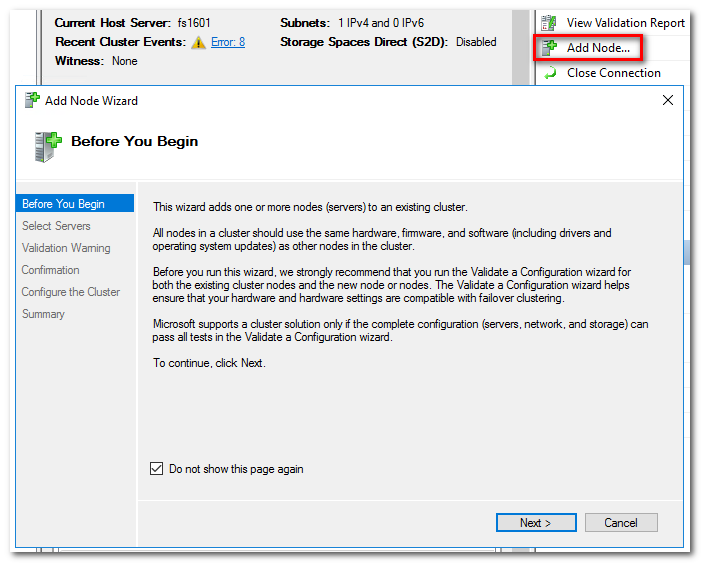Open View Validation Report action

625,23
